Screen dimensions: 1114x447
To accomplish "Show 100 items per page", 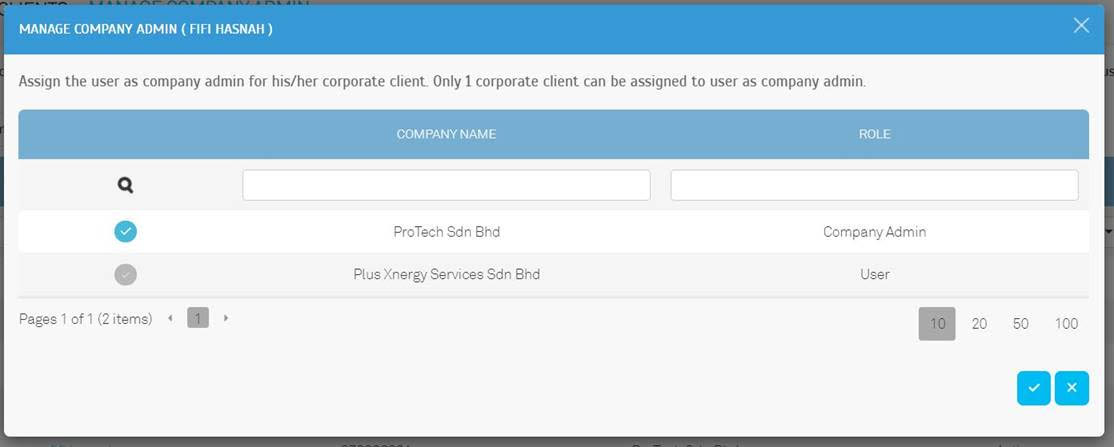I will 1066,323.
